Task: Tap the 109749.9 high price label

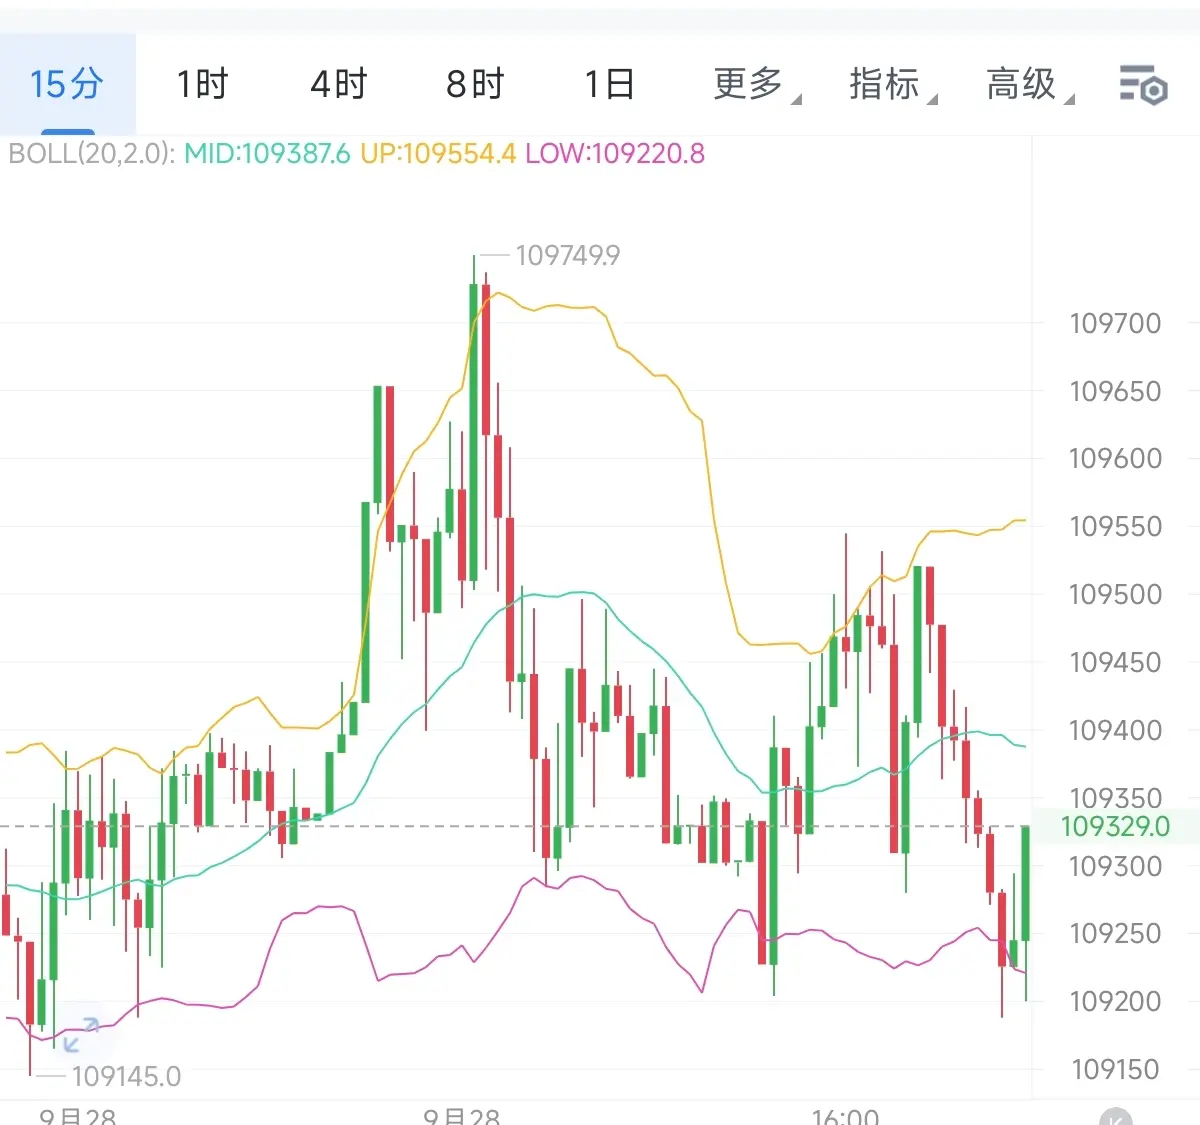Action: [567, 256]
